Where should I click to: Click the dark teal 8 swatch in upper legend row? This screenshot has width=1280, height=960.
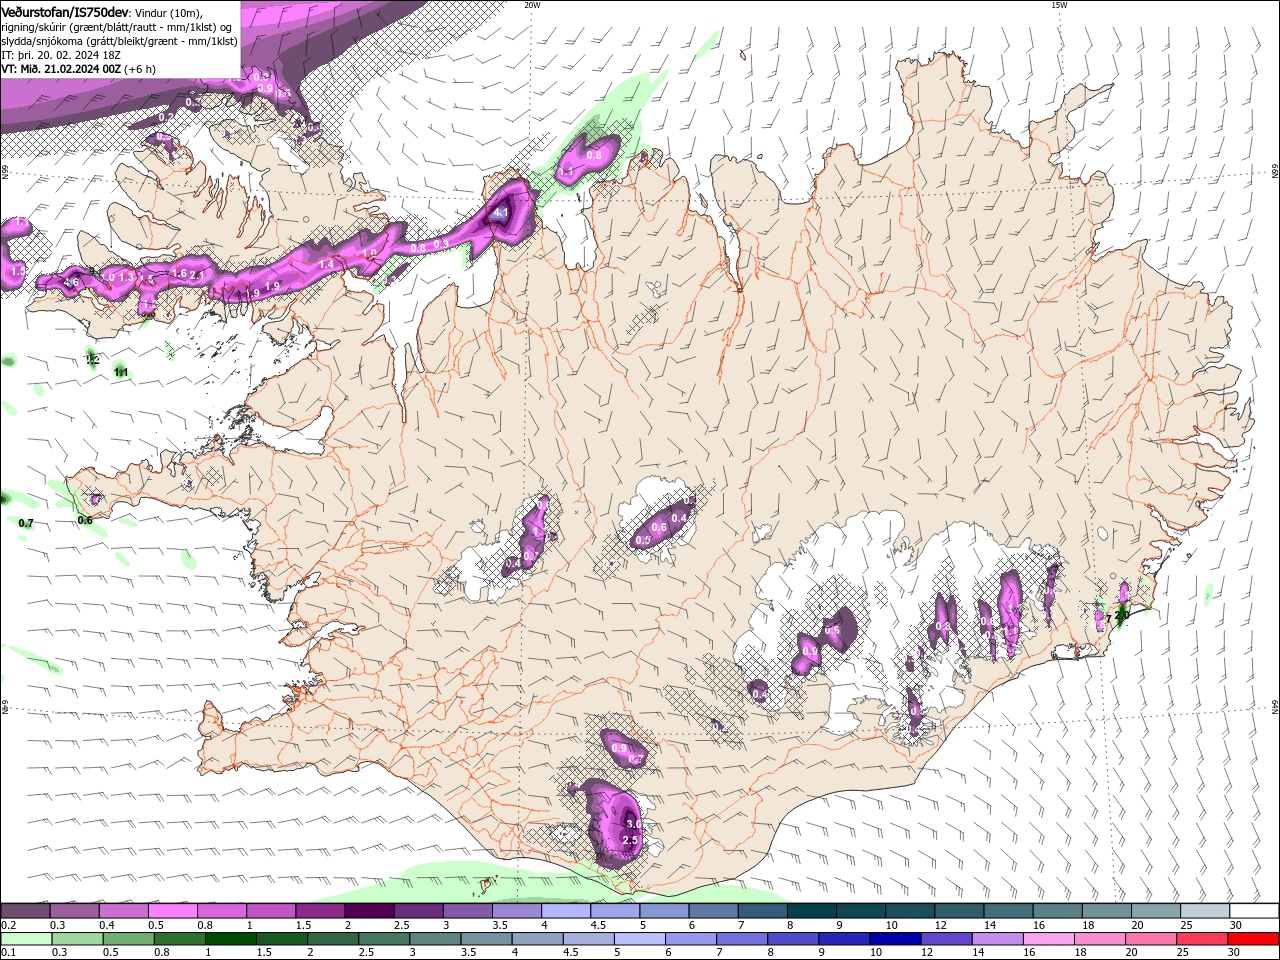(x=812, y=910)
